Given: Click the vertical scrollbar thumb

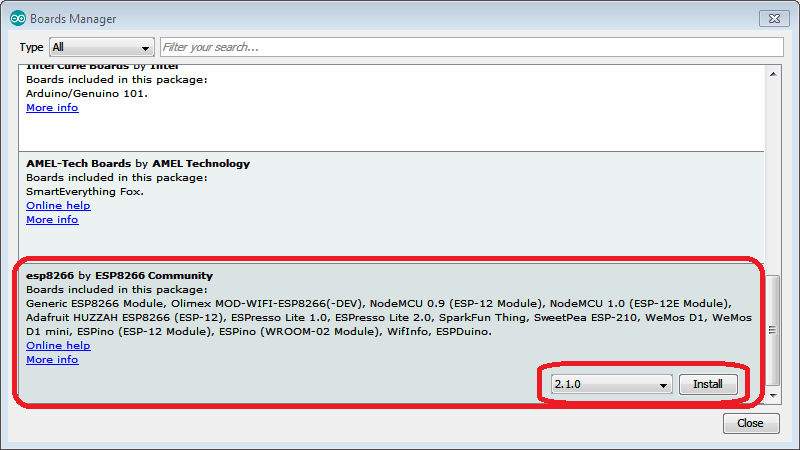Looking at the screenshot, I should (773, 330).
